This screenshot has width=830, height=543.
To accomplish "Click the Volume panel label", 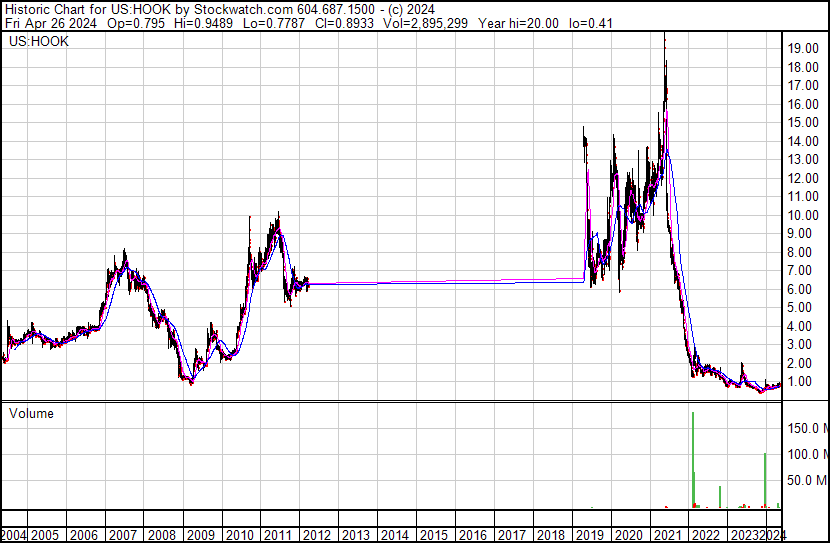I will click(x=31, y=413).
